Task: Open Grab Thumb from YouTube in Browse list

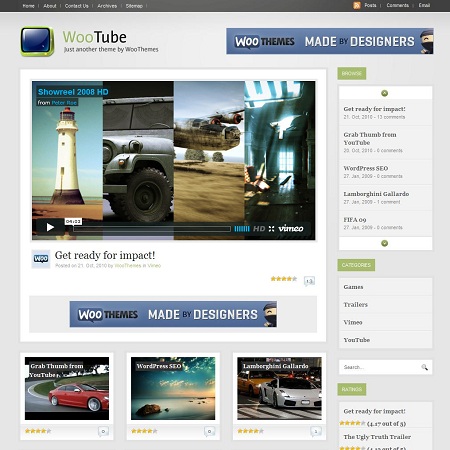Action: pos(370,139)
